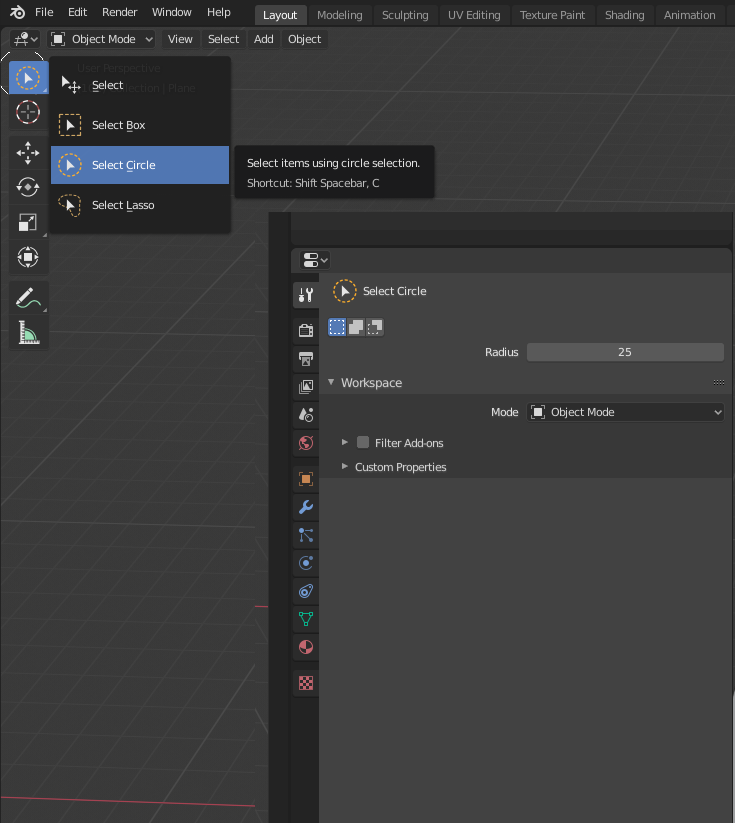Open the Object Data properties tab
This screenshot has height=823, width=735.
click(306, 619)
